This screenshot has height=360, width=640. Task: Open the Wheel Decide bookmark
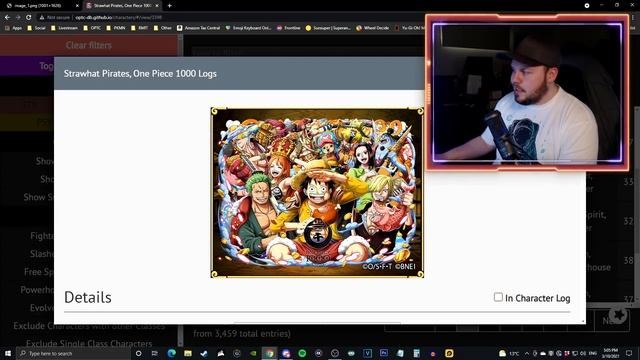[373, 28]
